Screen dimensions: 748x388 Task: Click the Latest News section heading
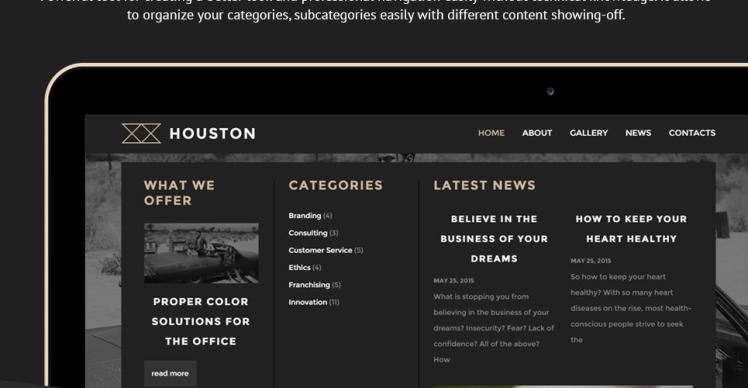(x=484, y=185)
